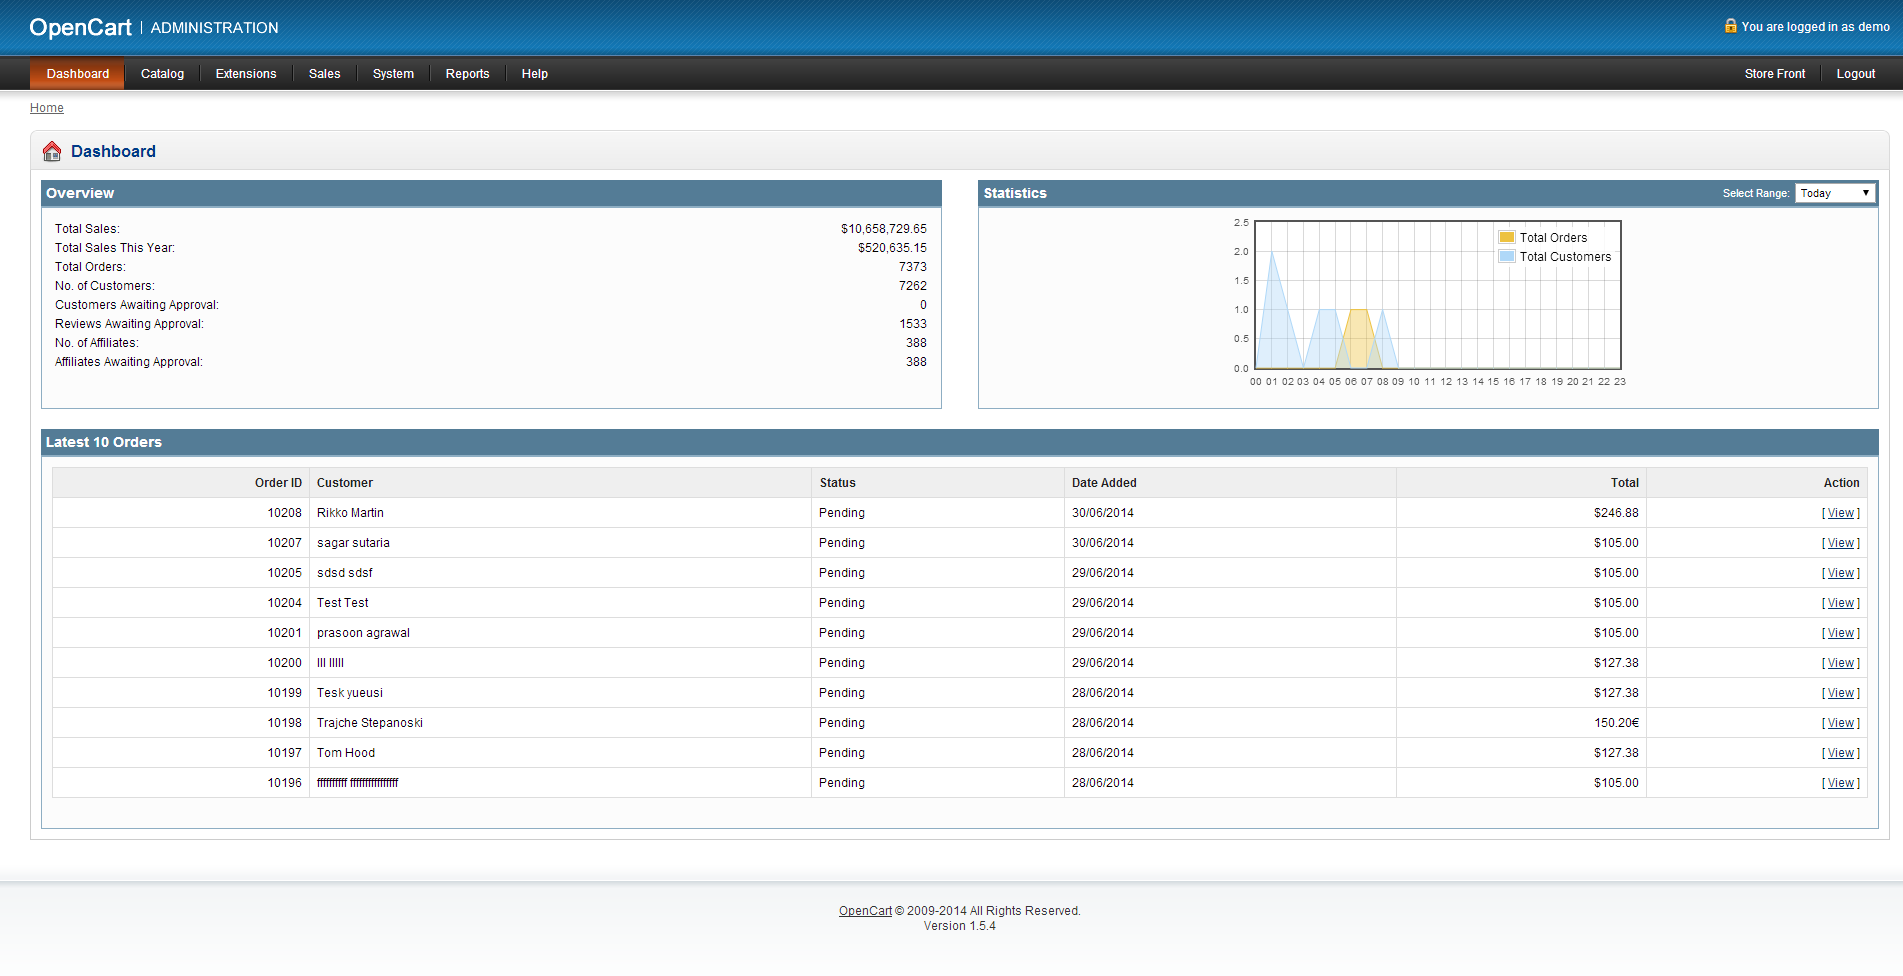View order 10197 by Tom Hood
Image resolution: width=1903 pixels, height=976 pixels.
click(x=1841, y=753)
